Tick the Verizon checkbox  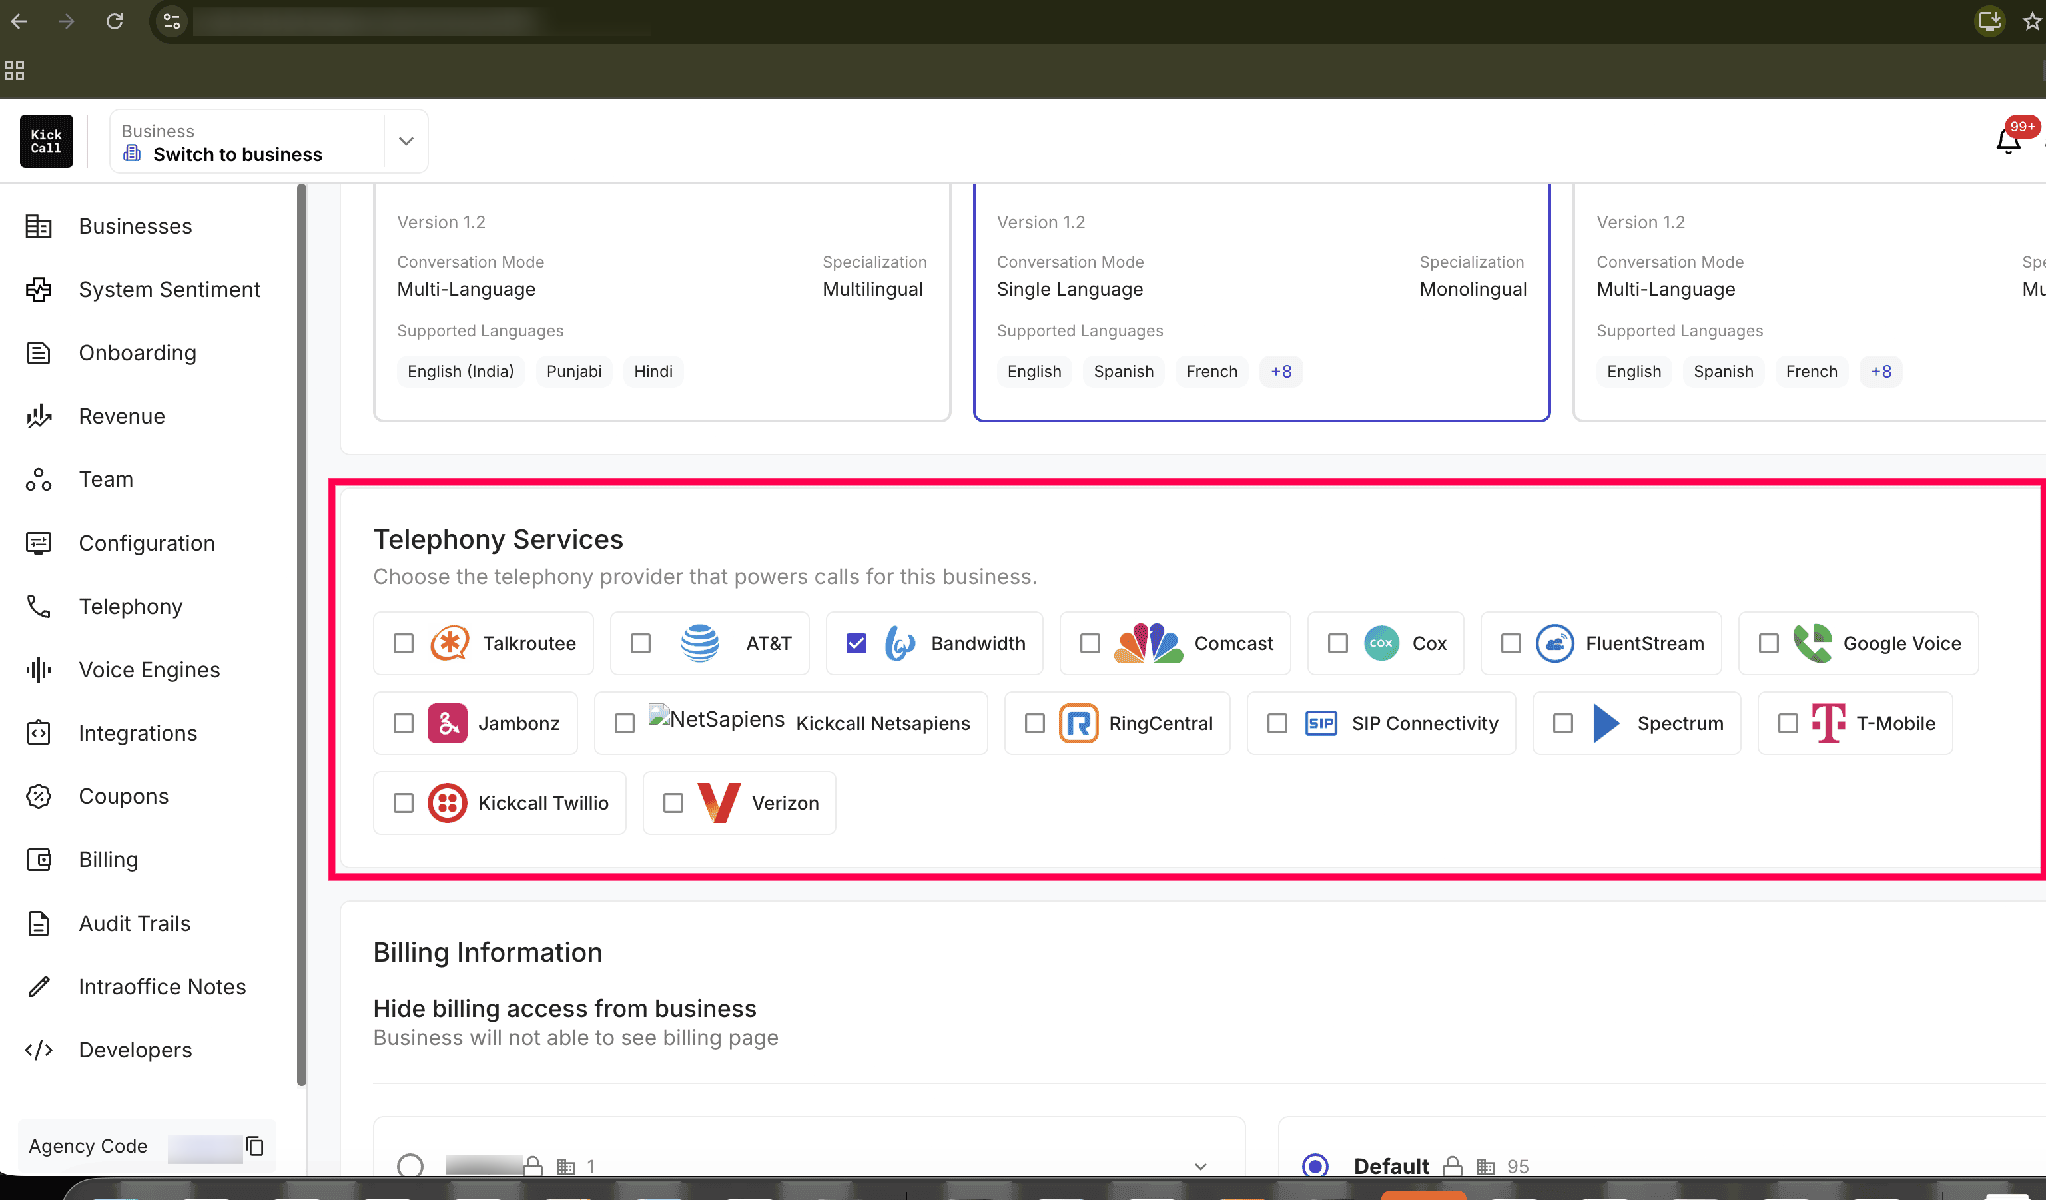(673, 803)
